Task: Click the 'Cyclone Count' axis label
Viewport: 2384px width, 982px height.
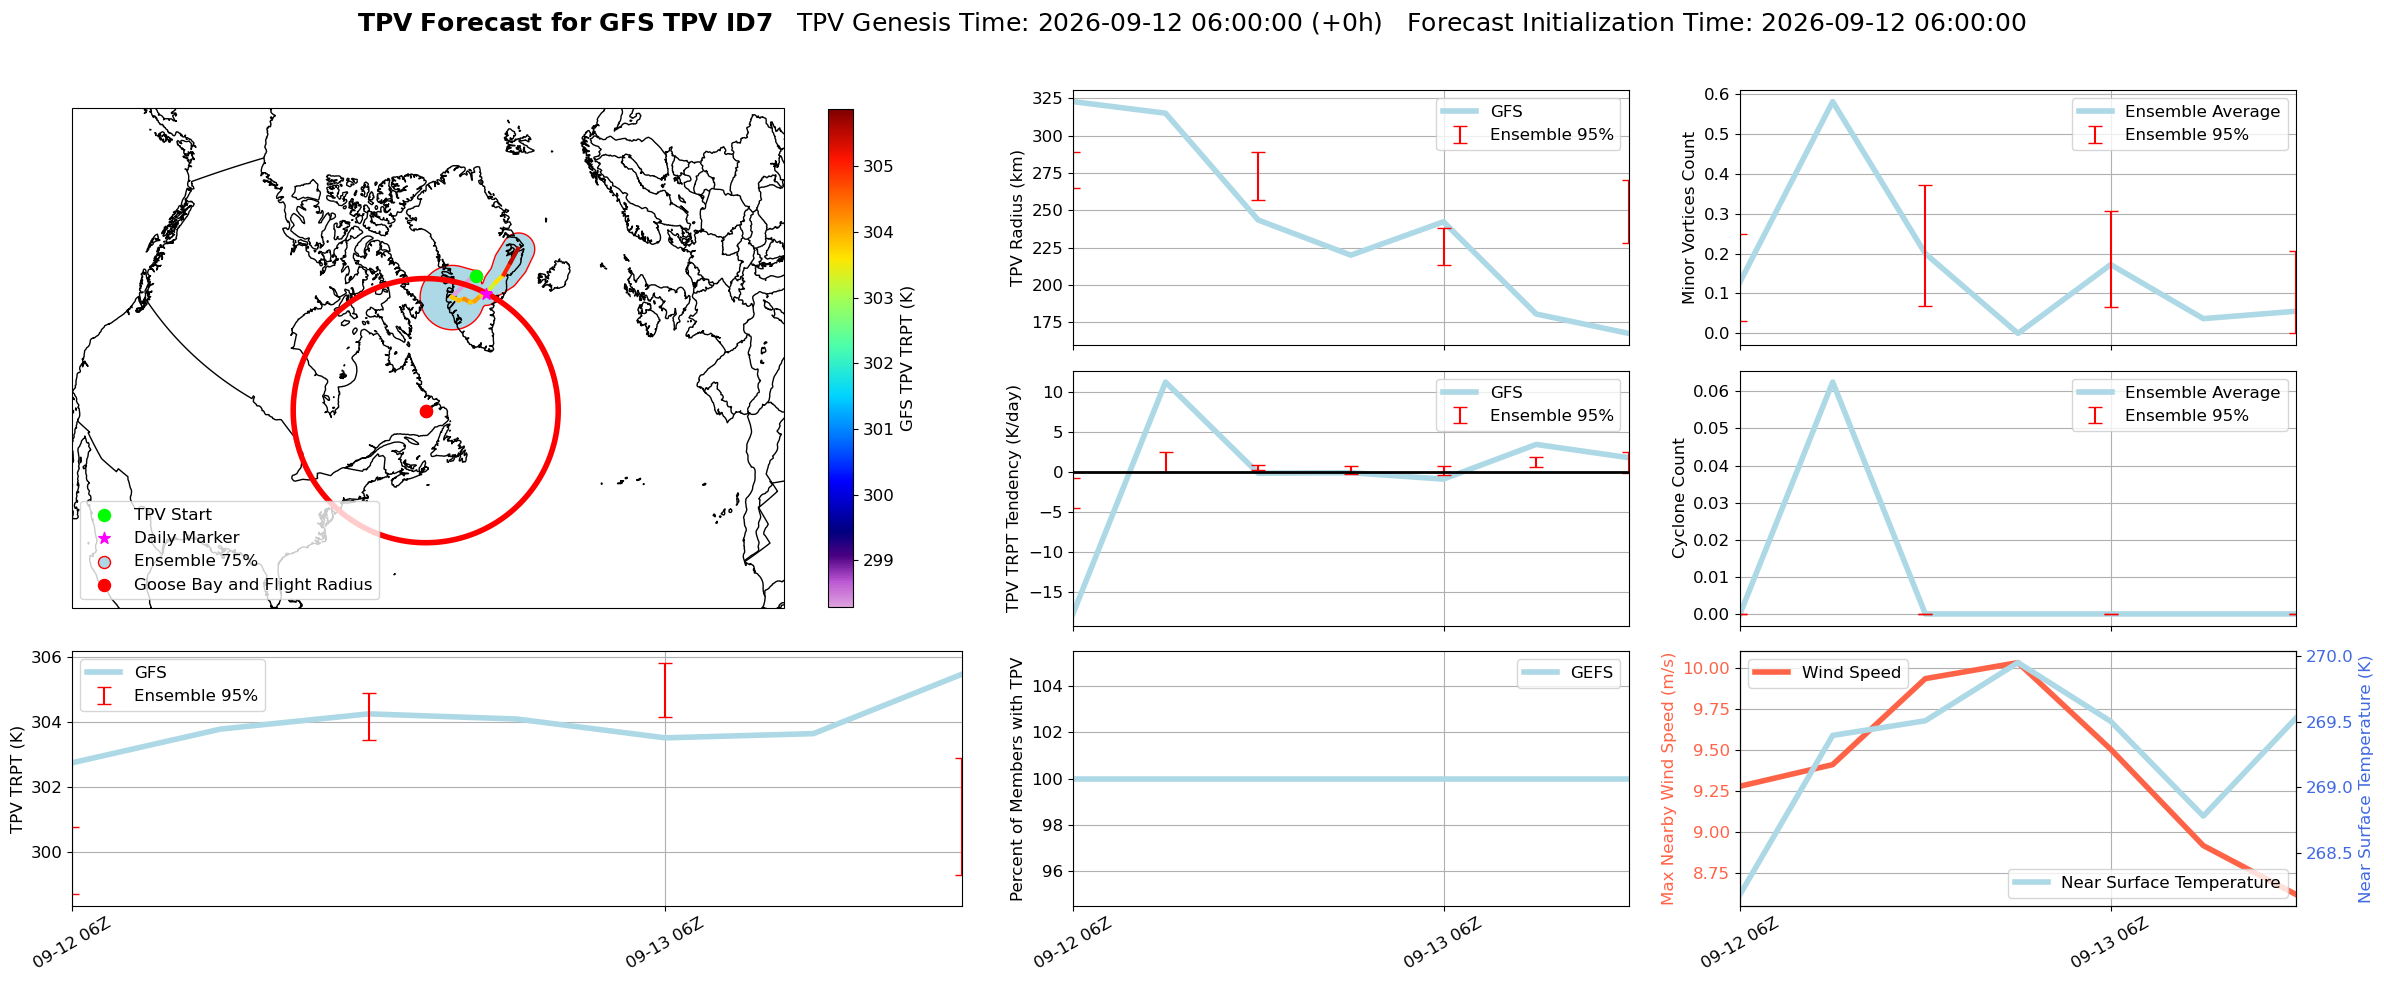Action: pos(1679,499)
